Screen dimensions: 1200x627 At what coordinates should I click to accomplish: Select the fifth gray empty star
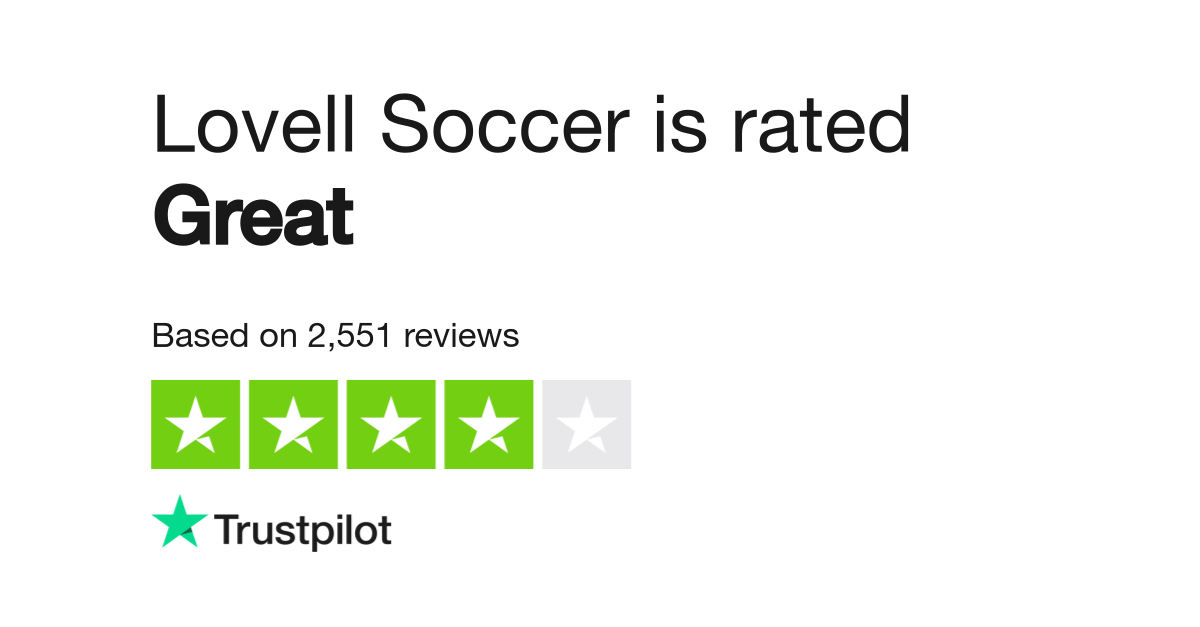tap(587, 424)
